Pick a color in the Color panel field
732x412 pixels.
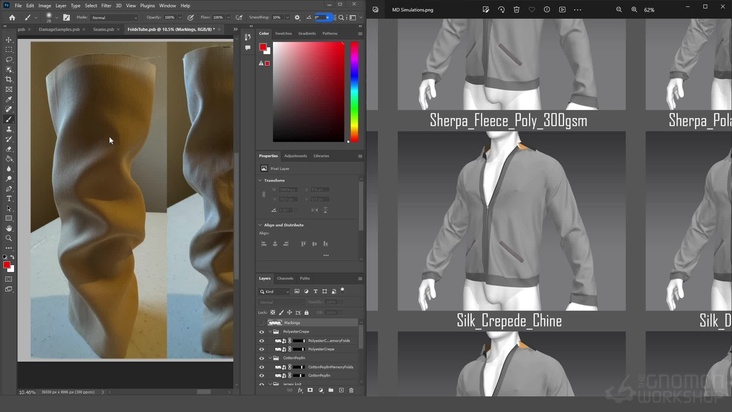click(309, 92)
